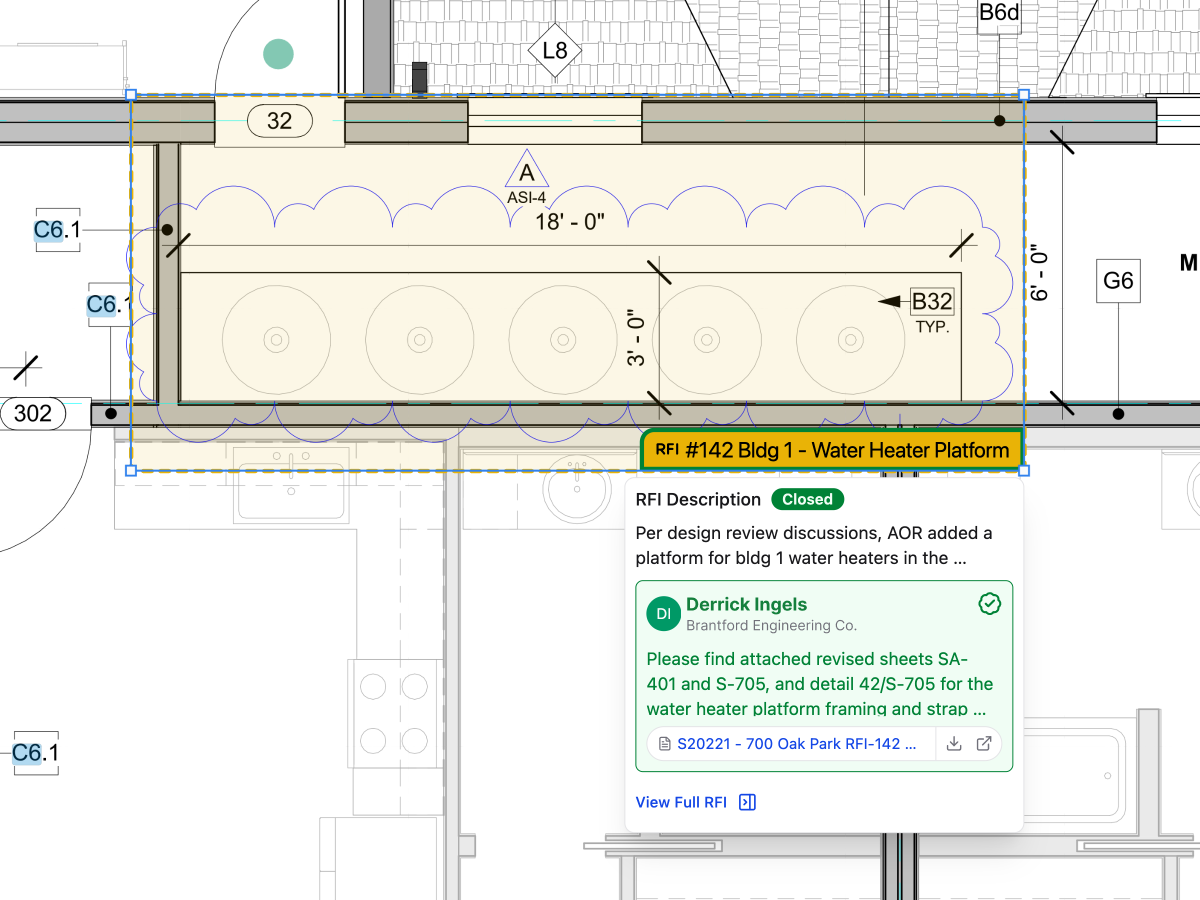Click the green circle marker on plan
Screen dimensions: 1200x900
coord(277,54)
